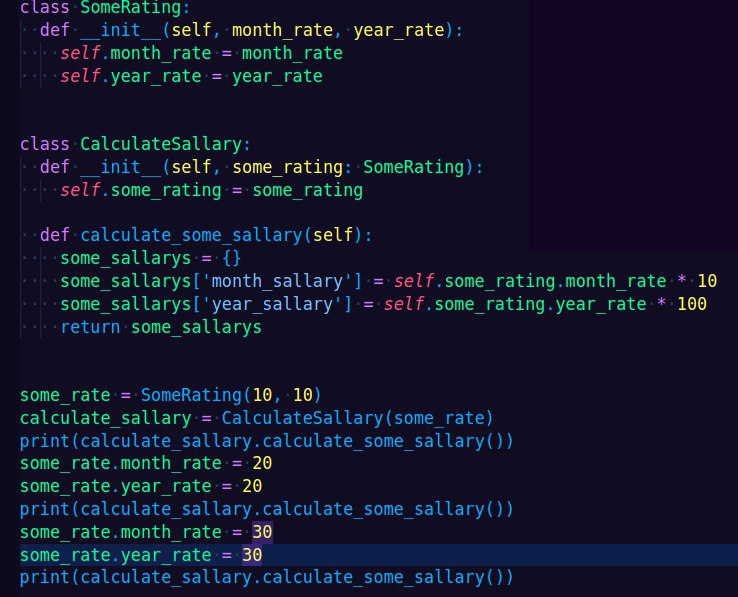
Task: Click the second print statement
Action: tap(266, 509)
